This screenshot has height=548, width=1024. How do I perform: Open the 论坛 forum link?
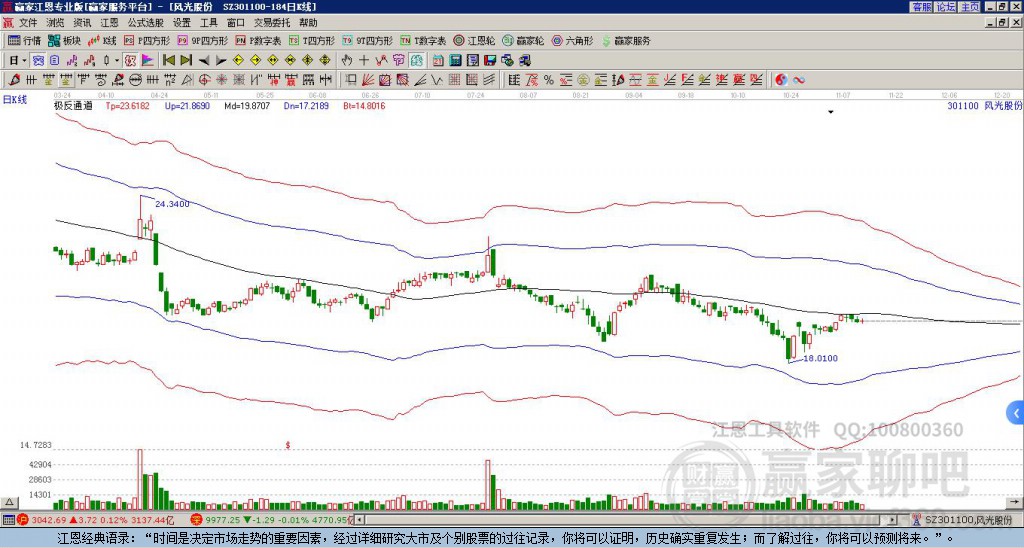pyautogui.click(x=945, y=6)
